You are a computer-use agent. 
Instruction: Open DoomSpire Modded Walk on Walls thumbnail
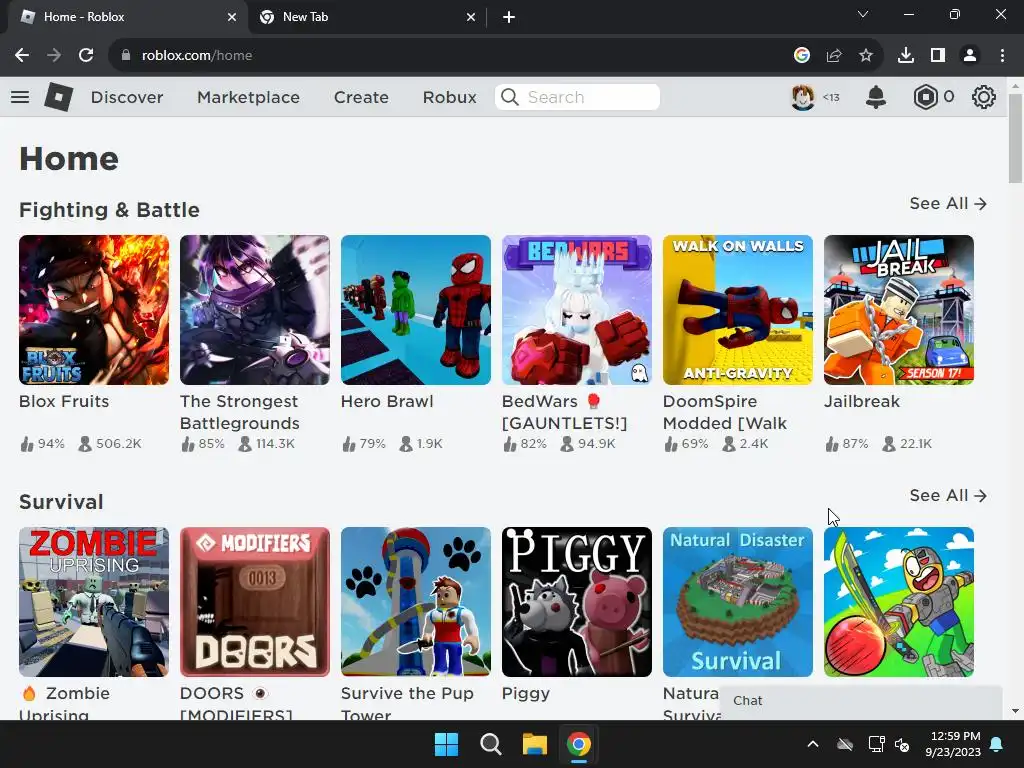pos(738,310)
